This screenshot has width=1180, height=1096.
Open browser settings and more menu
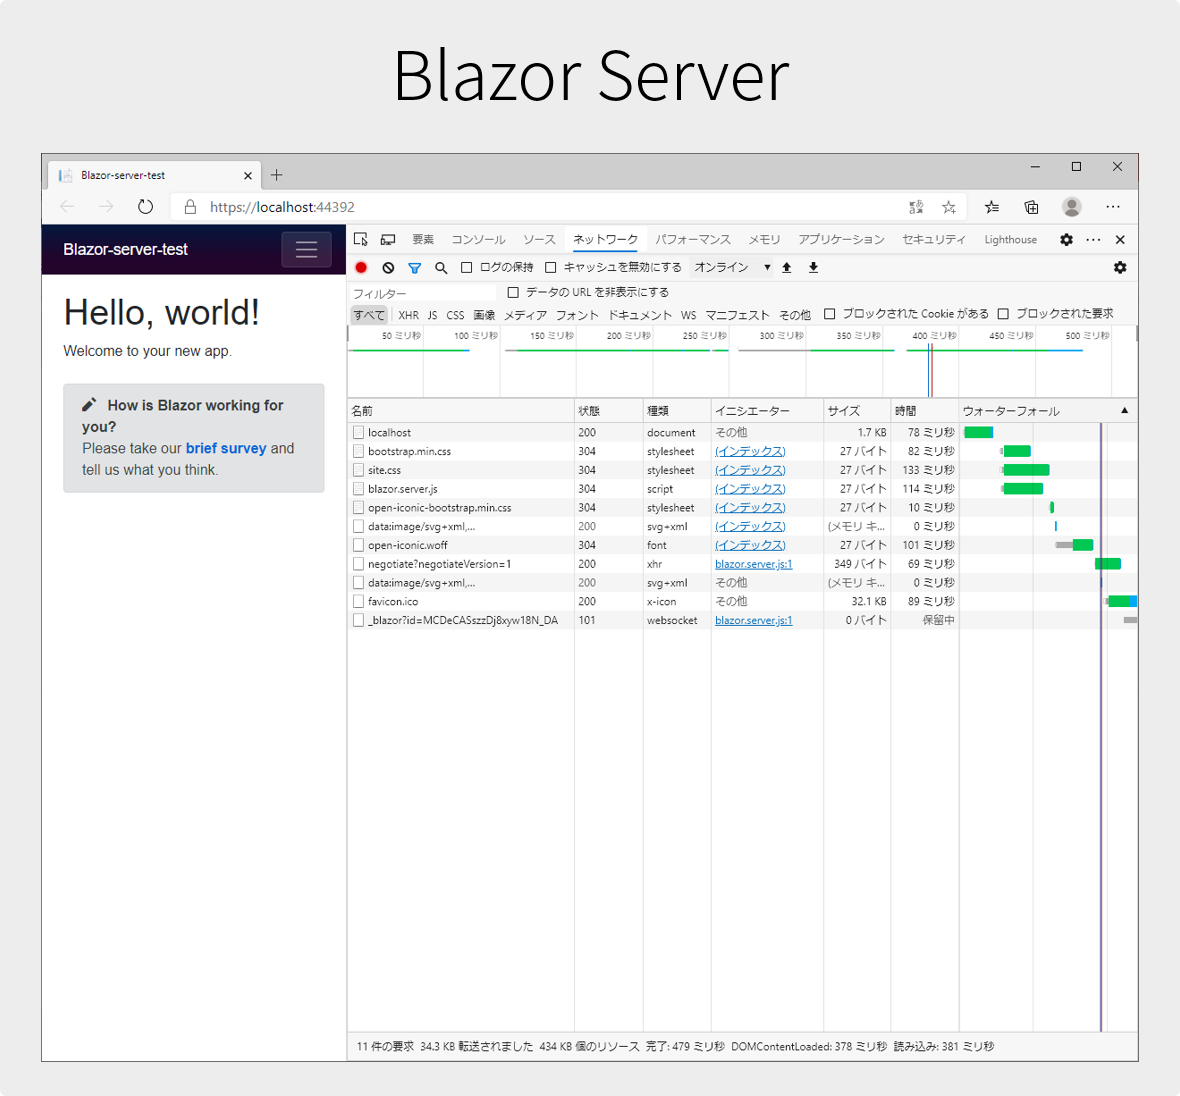tap(1113, 207)
